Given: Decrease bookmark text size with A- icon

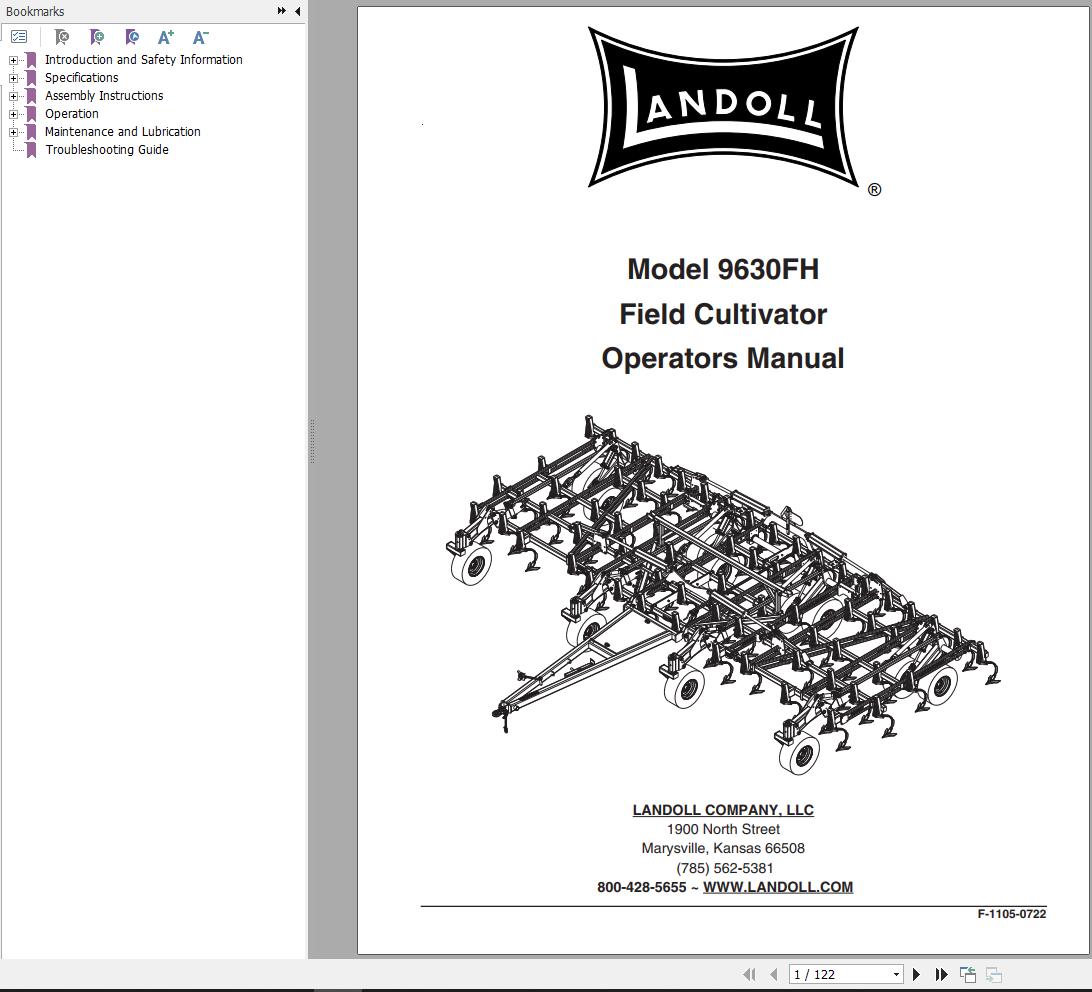Looking at the screenshot, I should [x=199, y=37].
